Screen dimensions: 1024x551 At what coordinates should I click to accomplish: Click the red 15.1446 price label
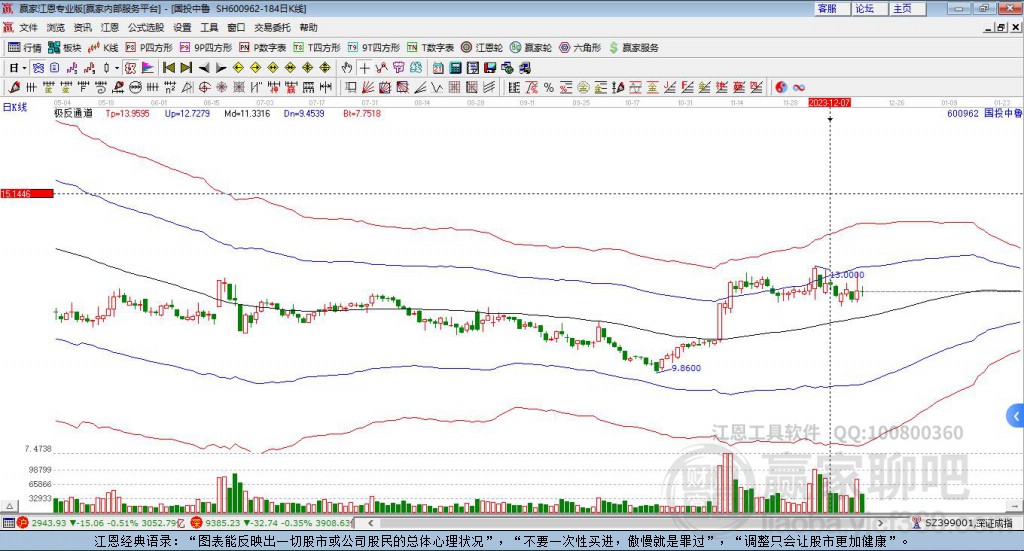27,193
